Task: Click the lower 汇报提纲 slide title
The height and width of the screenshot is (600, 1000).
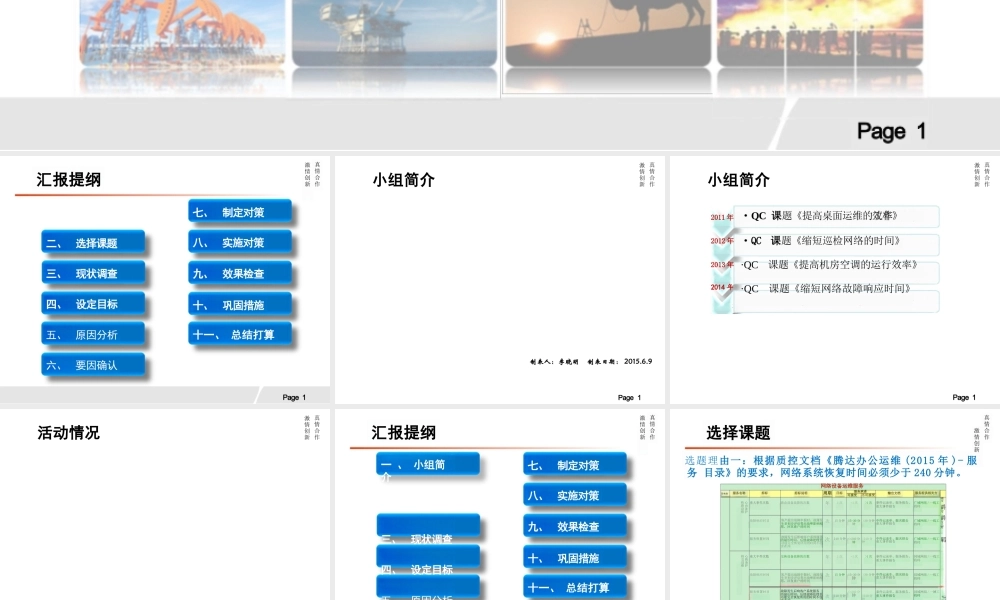Action: (x=403, y=433)
